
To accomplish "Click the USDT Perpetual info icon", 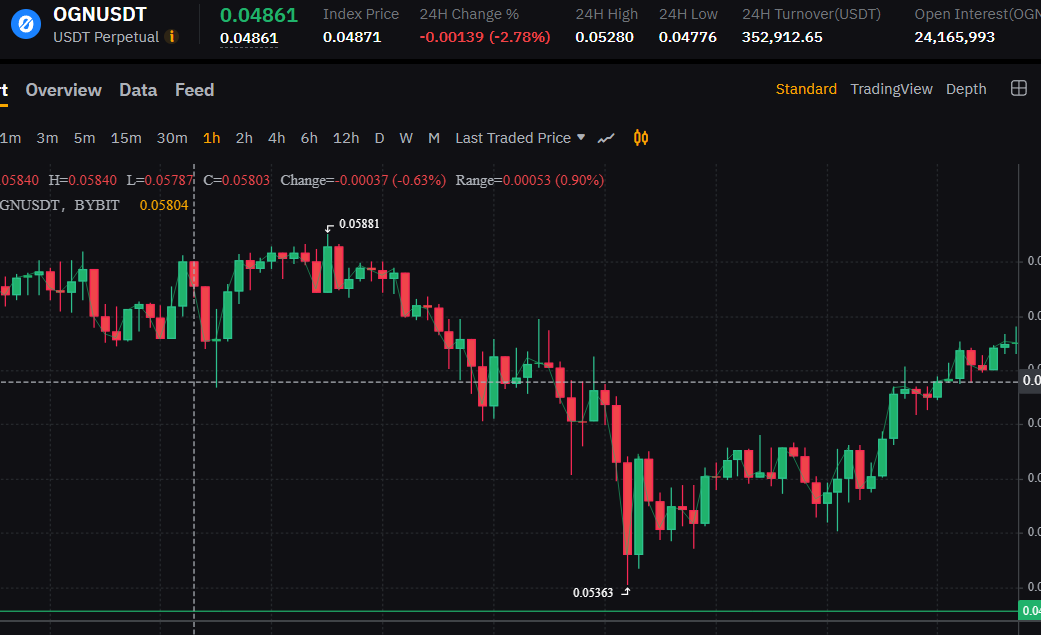I will (x=171, y=37).
